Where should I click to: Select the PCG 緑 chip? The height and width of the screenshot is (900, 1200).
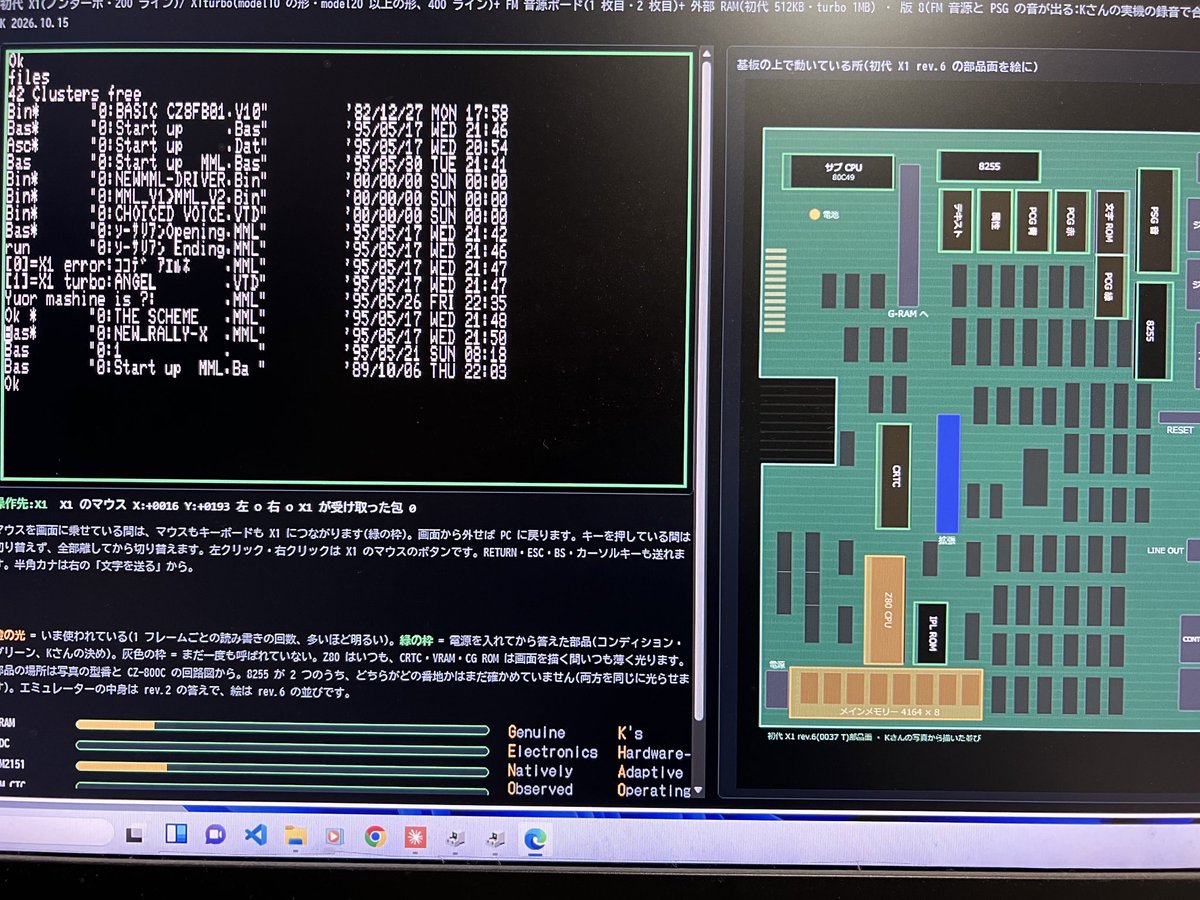(x=1110, y=286)
